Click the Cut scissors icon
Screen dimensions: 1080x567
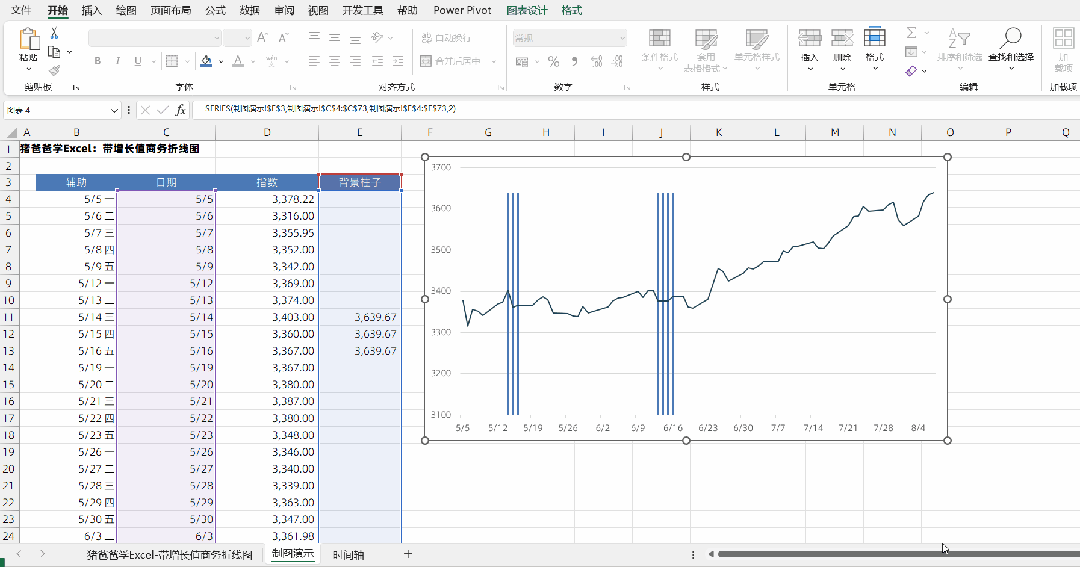pyautogui.click(x=54, y=34)
